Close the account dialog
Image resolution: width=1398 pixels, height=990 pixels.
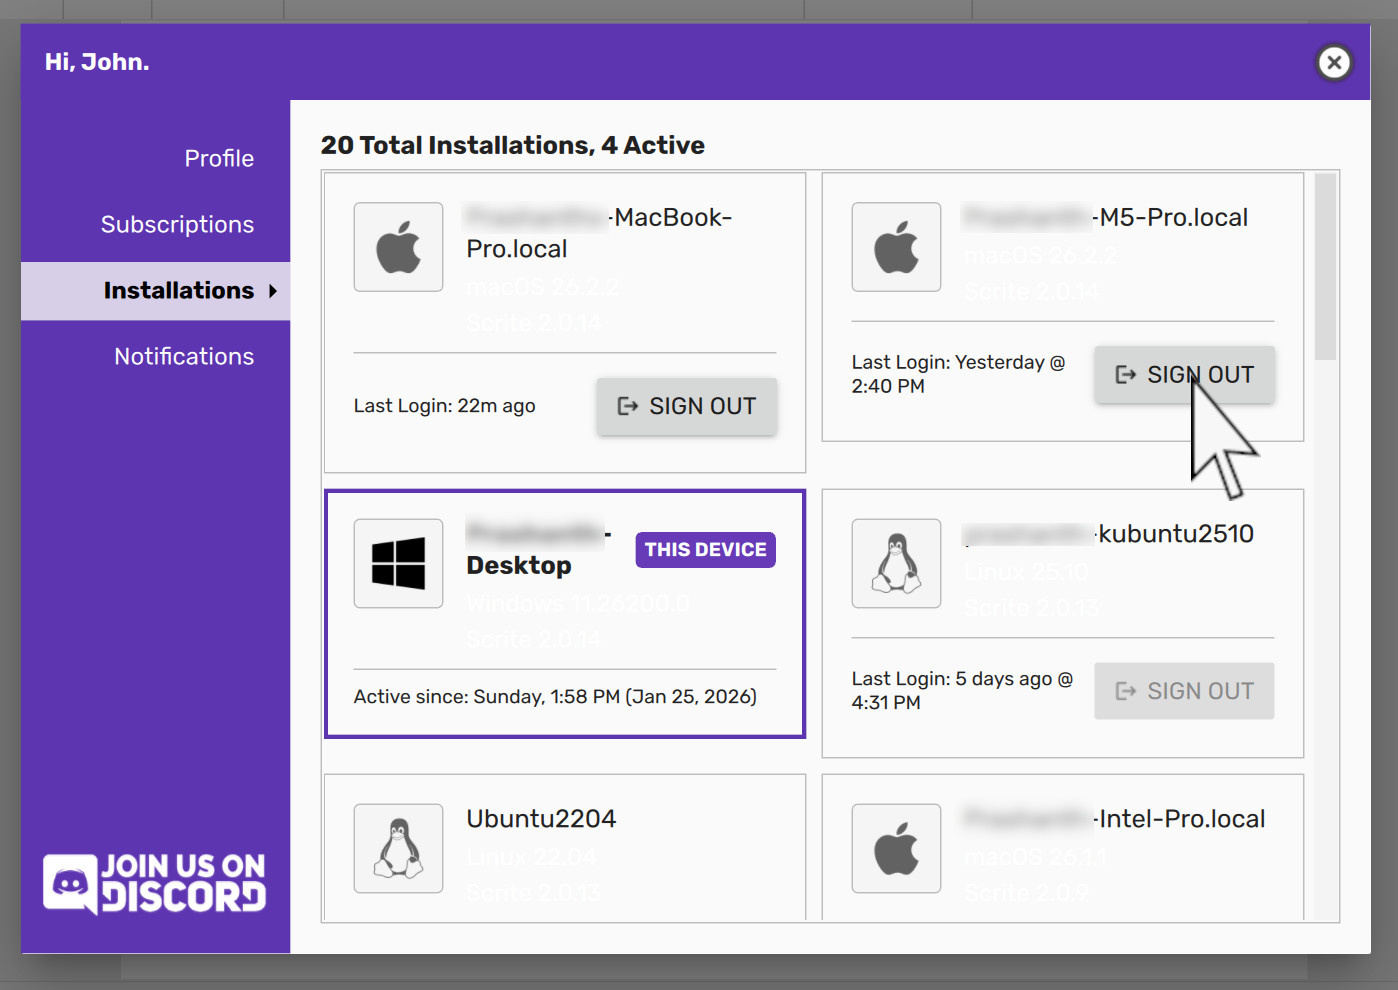(1333, 63)
